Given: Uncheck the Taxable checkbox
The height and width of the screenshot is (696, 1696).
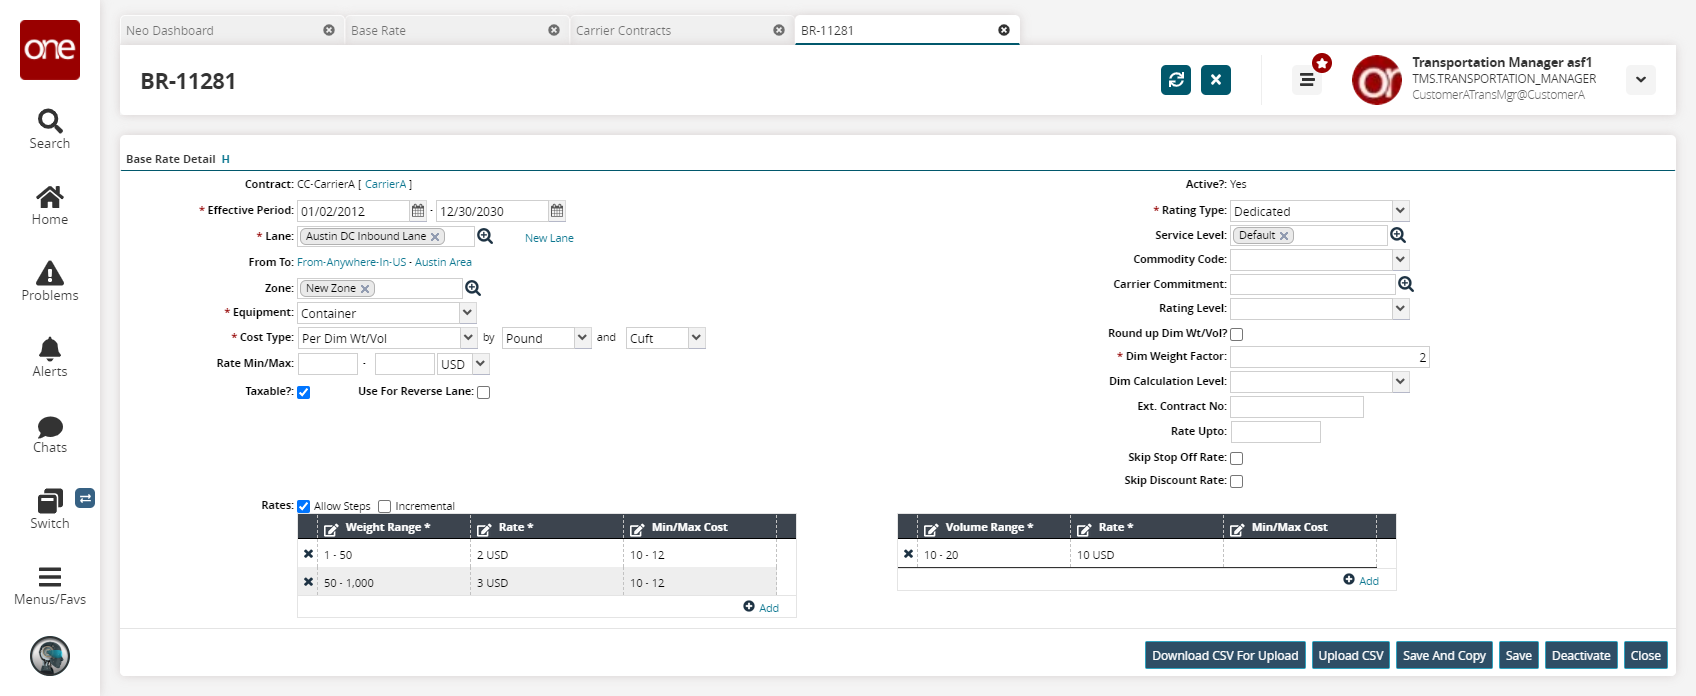Looking at the screenshot, I should click(304, 392).
